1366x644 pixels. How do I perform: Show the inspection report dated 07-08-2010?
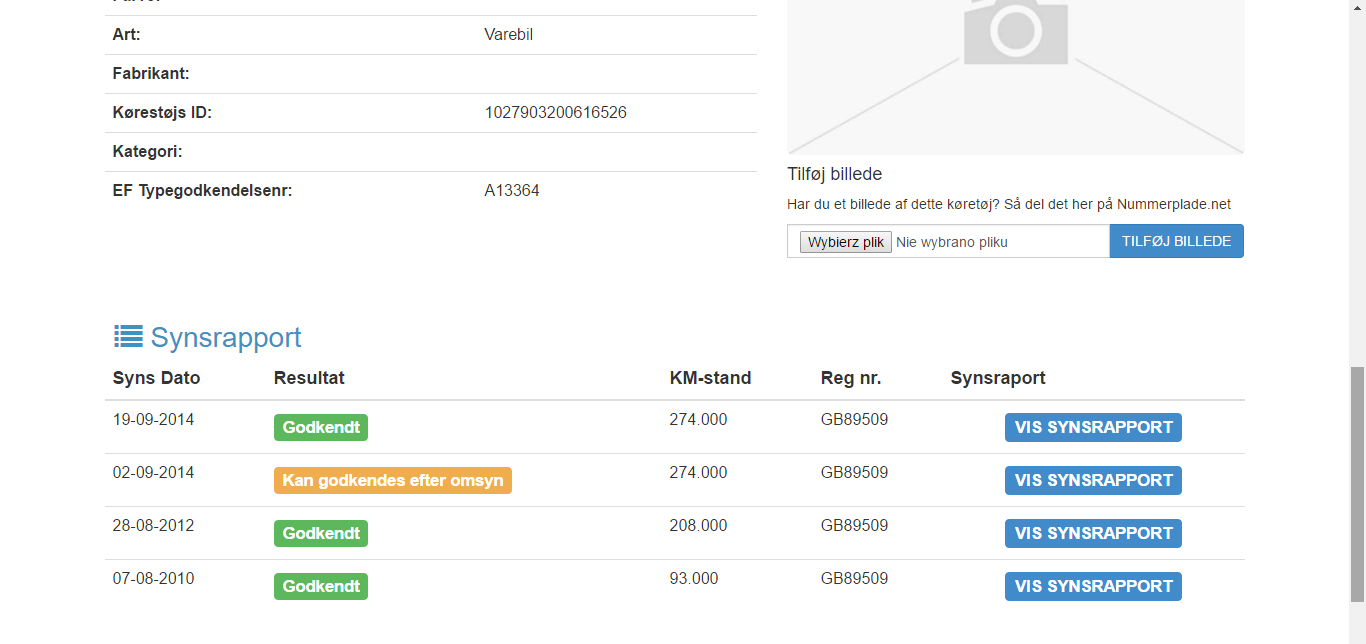tap(1093, 586)
